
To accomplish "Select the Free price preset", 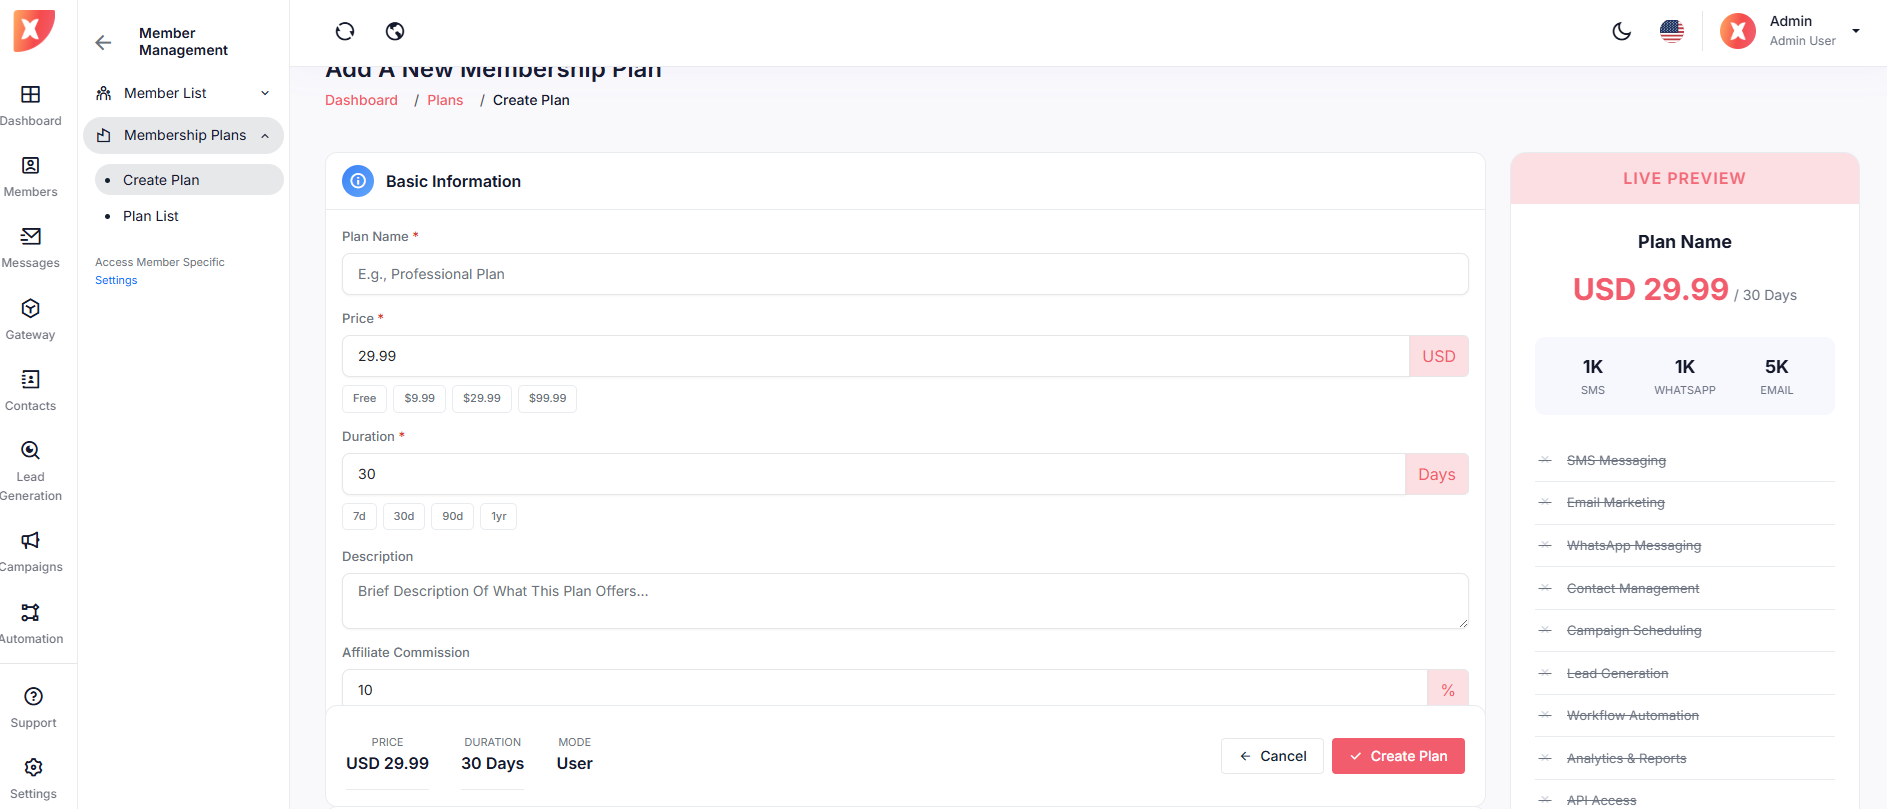I will pyautogui.click(x=364, y=398).
